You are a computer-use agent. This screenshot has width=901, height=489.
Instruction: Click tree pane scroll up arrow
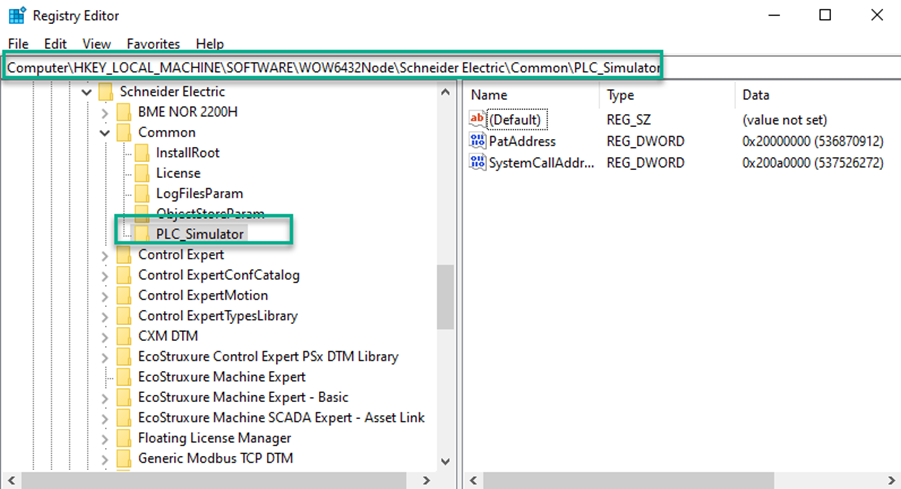445,92
